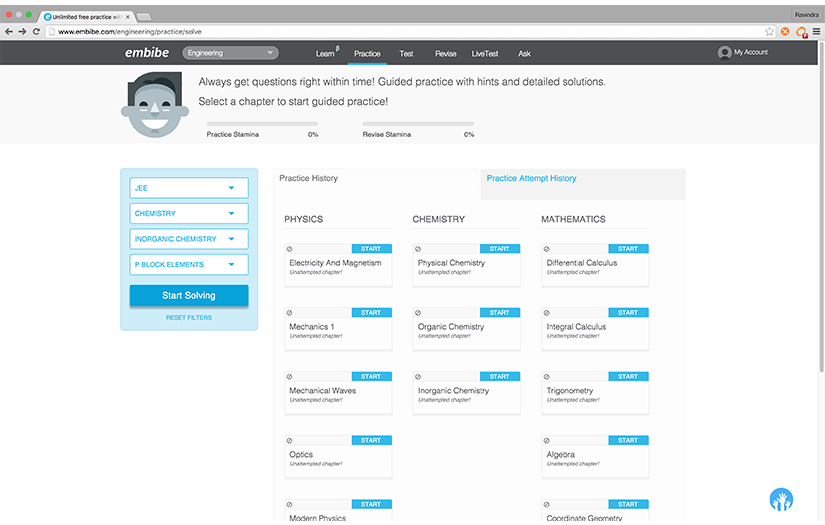Start the Algebra chapter
The image size is (825, 525).
pyautogui.click(x=628, y=440)
